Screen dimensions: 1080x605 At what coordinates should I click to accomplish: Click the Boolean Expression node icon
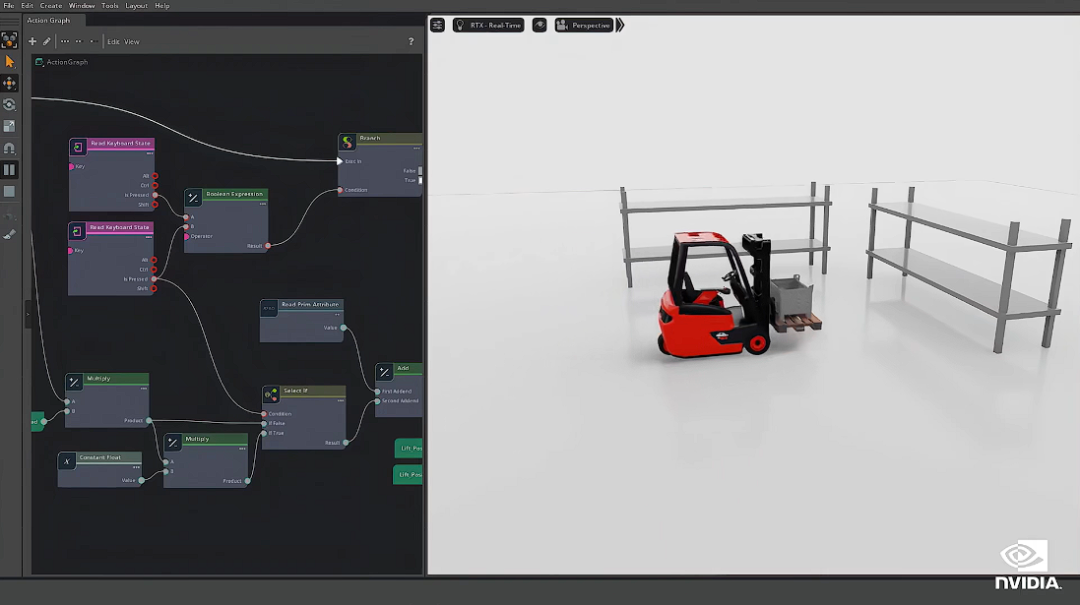[x=194, y=198]
